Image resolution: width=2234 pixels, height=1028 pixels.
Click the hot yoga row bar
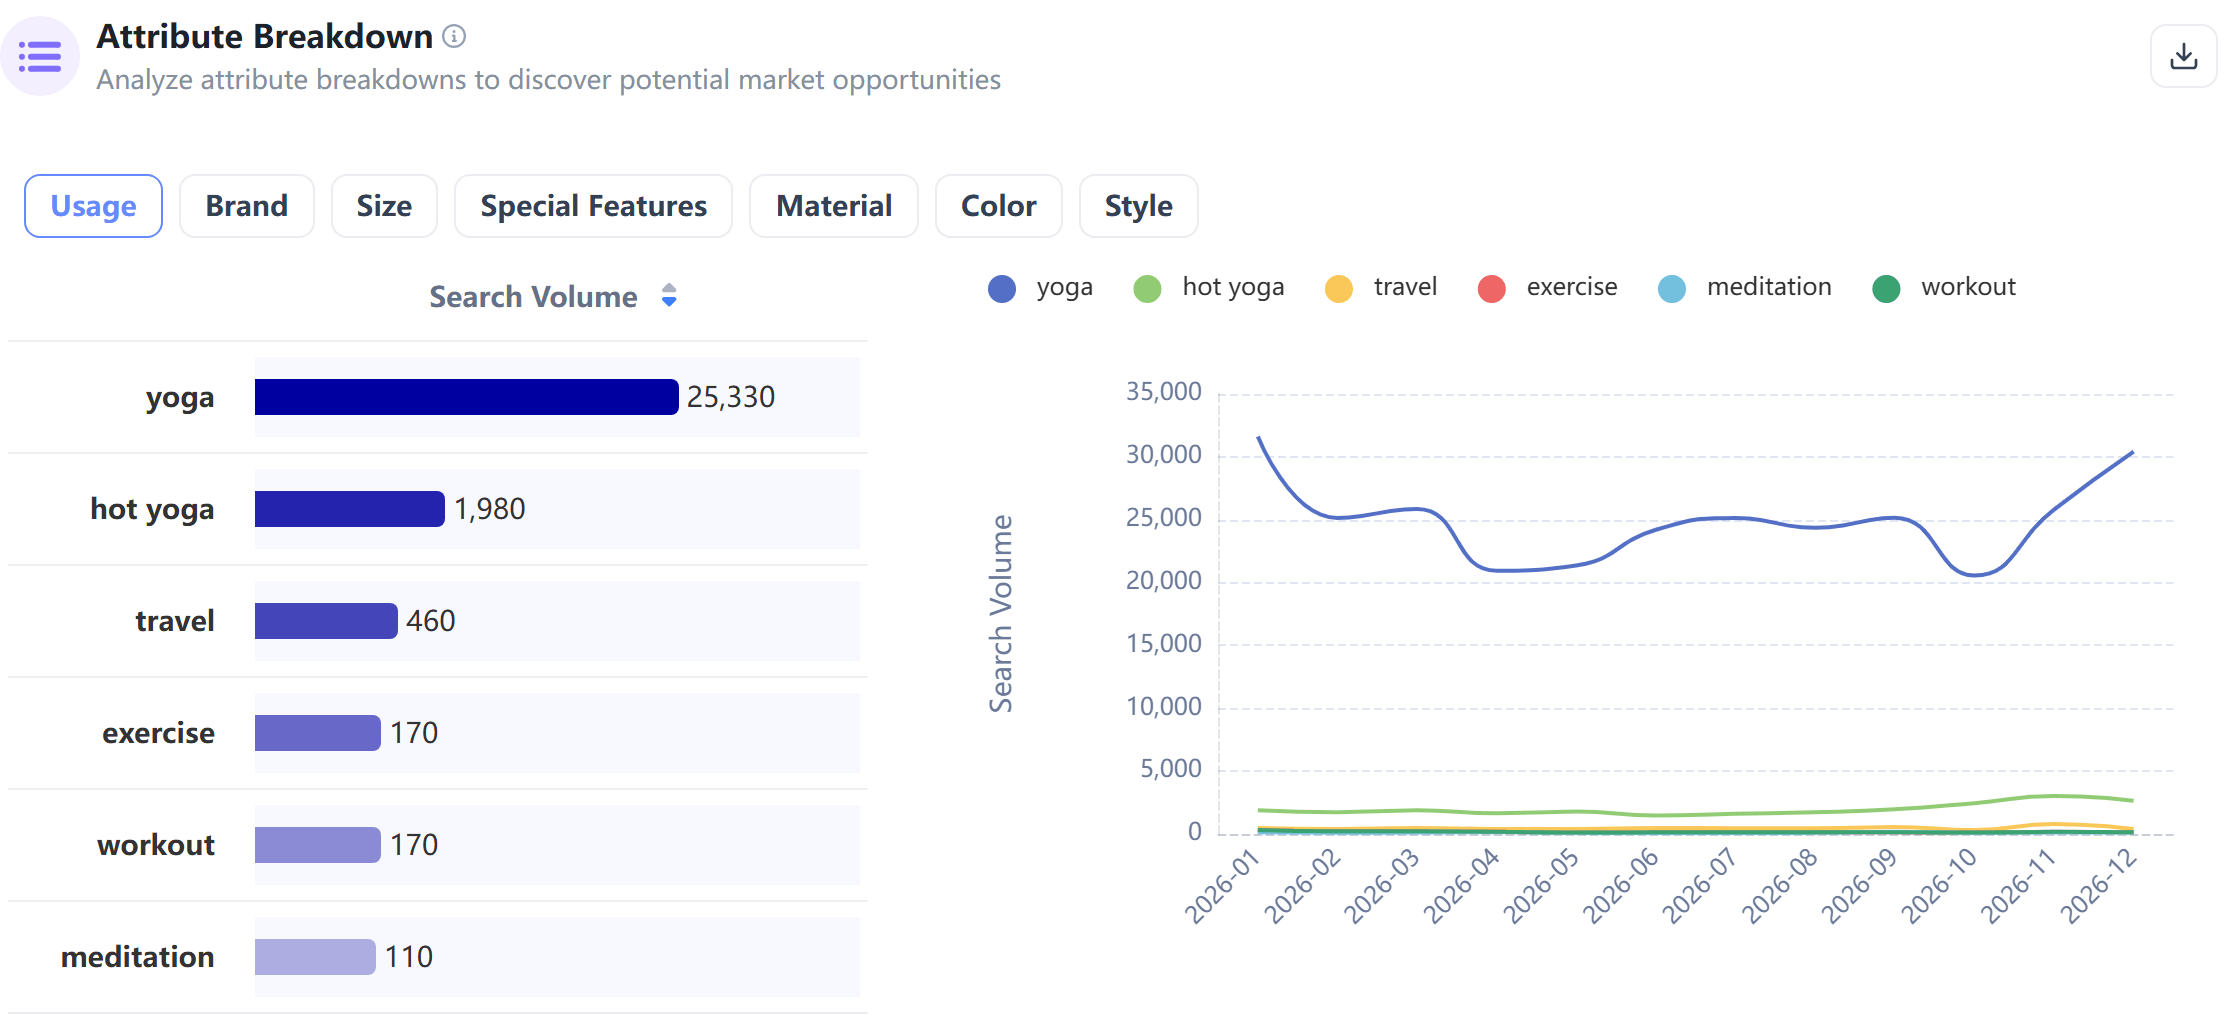pyautogui.click(x=349, y=509)
